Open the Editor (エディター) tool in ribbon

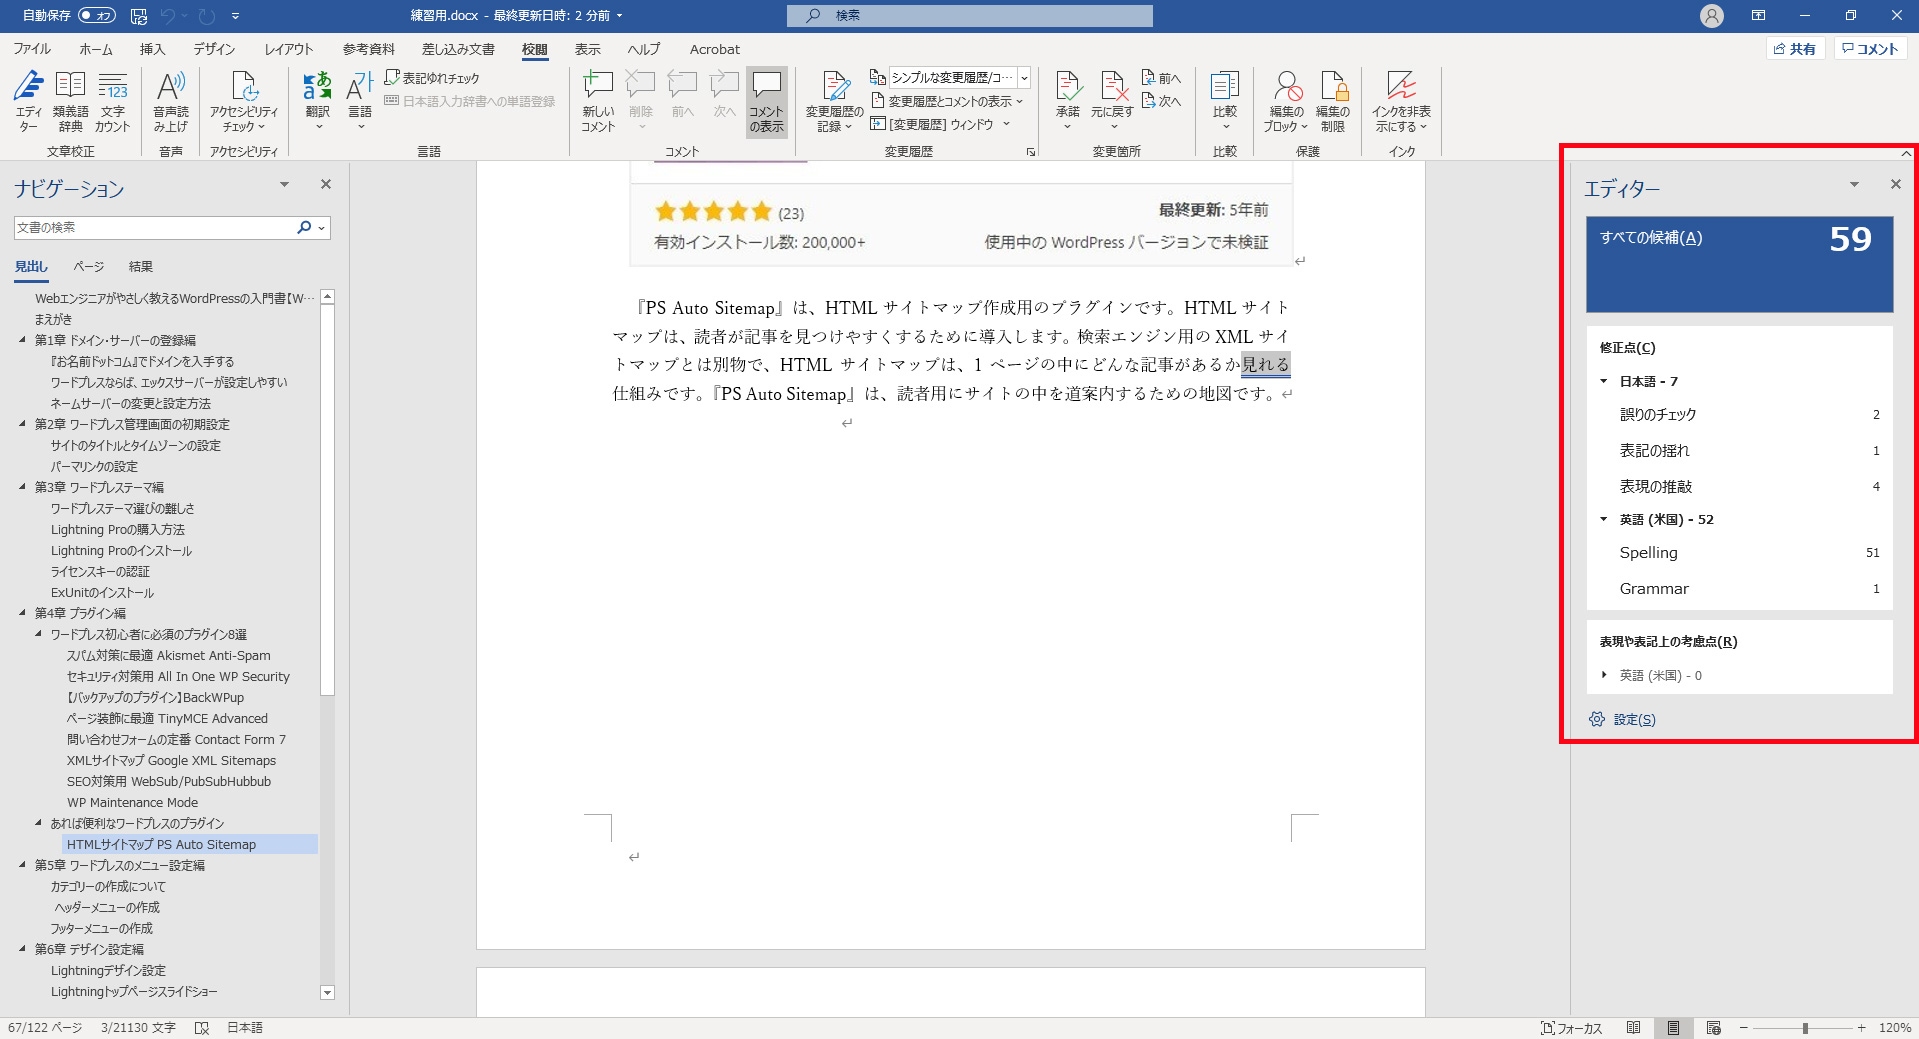pyautogui.click(x=28, y=101)
